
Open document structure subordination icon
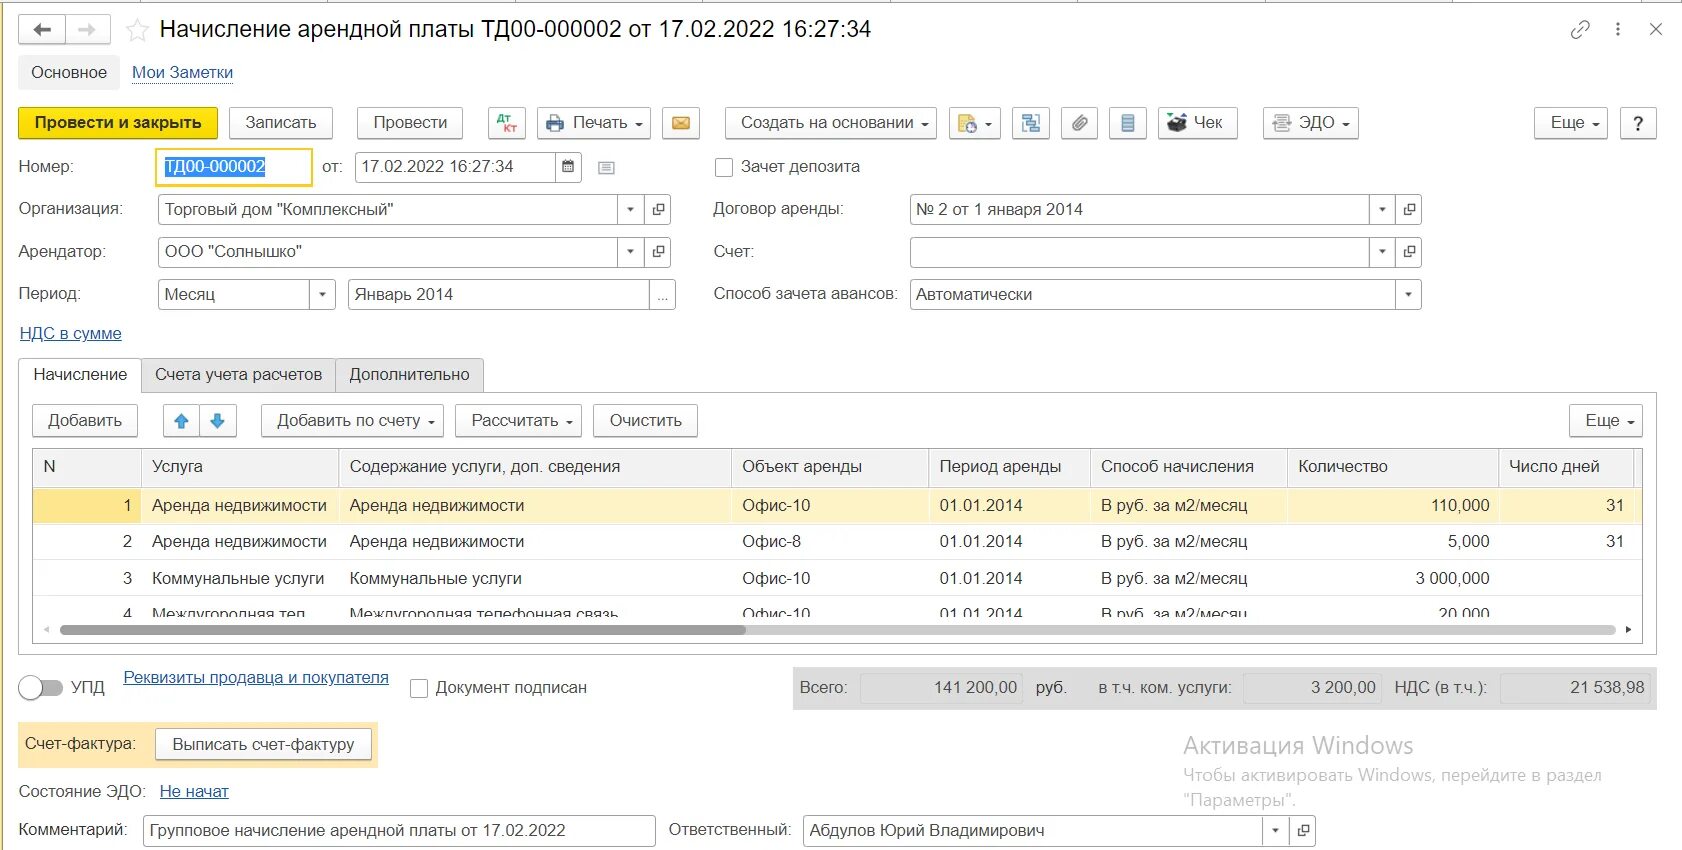[x=1031, y=123]
